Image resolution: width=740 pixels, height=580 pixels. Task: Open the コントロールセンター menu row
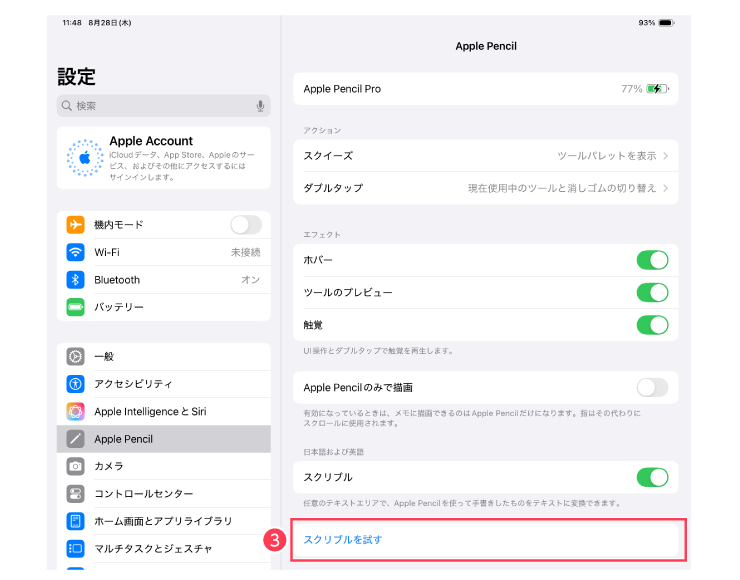pyautogui.click(x=164, y=494)
